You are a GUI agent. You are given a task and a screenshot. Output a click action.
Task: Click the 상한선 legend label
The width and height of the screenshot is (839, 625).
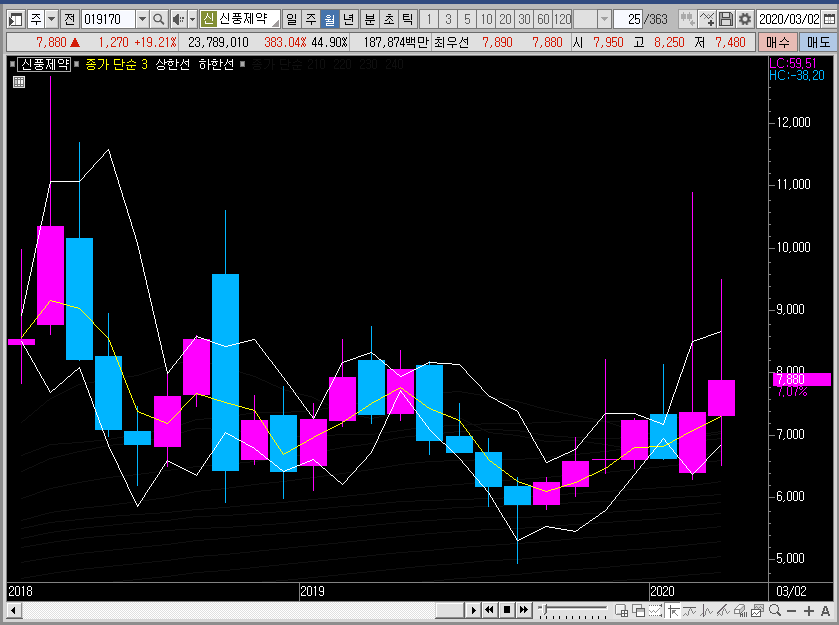172,65
